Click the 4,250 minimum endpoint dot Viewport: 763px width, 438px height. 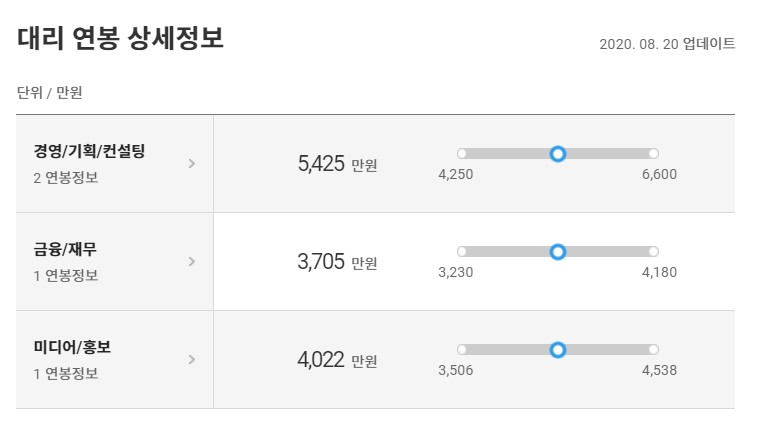462,154
